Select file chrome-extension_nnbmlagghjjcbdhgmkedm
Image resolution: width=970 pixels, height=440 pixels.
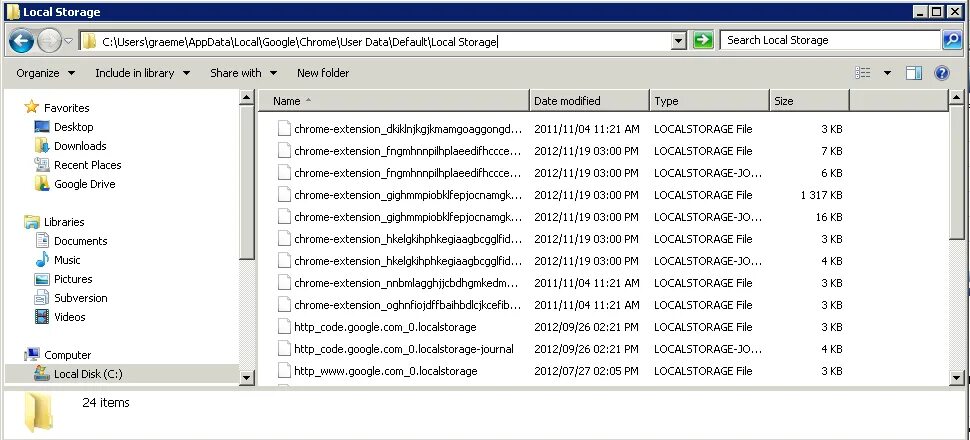(x=406, y=283)
